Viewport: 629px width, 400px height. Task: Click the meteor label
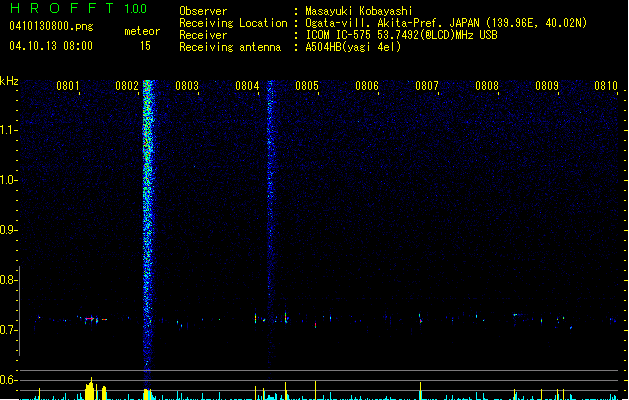142,31
